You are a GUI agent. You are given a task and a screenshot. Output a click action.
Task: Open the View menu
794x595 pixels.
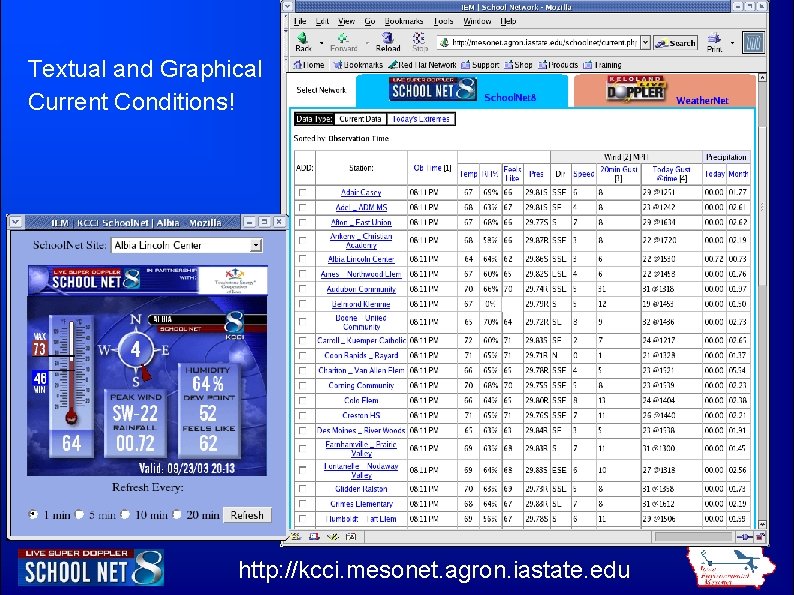[346, 21]
